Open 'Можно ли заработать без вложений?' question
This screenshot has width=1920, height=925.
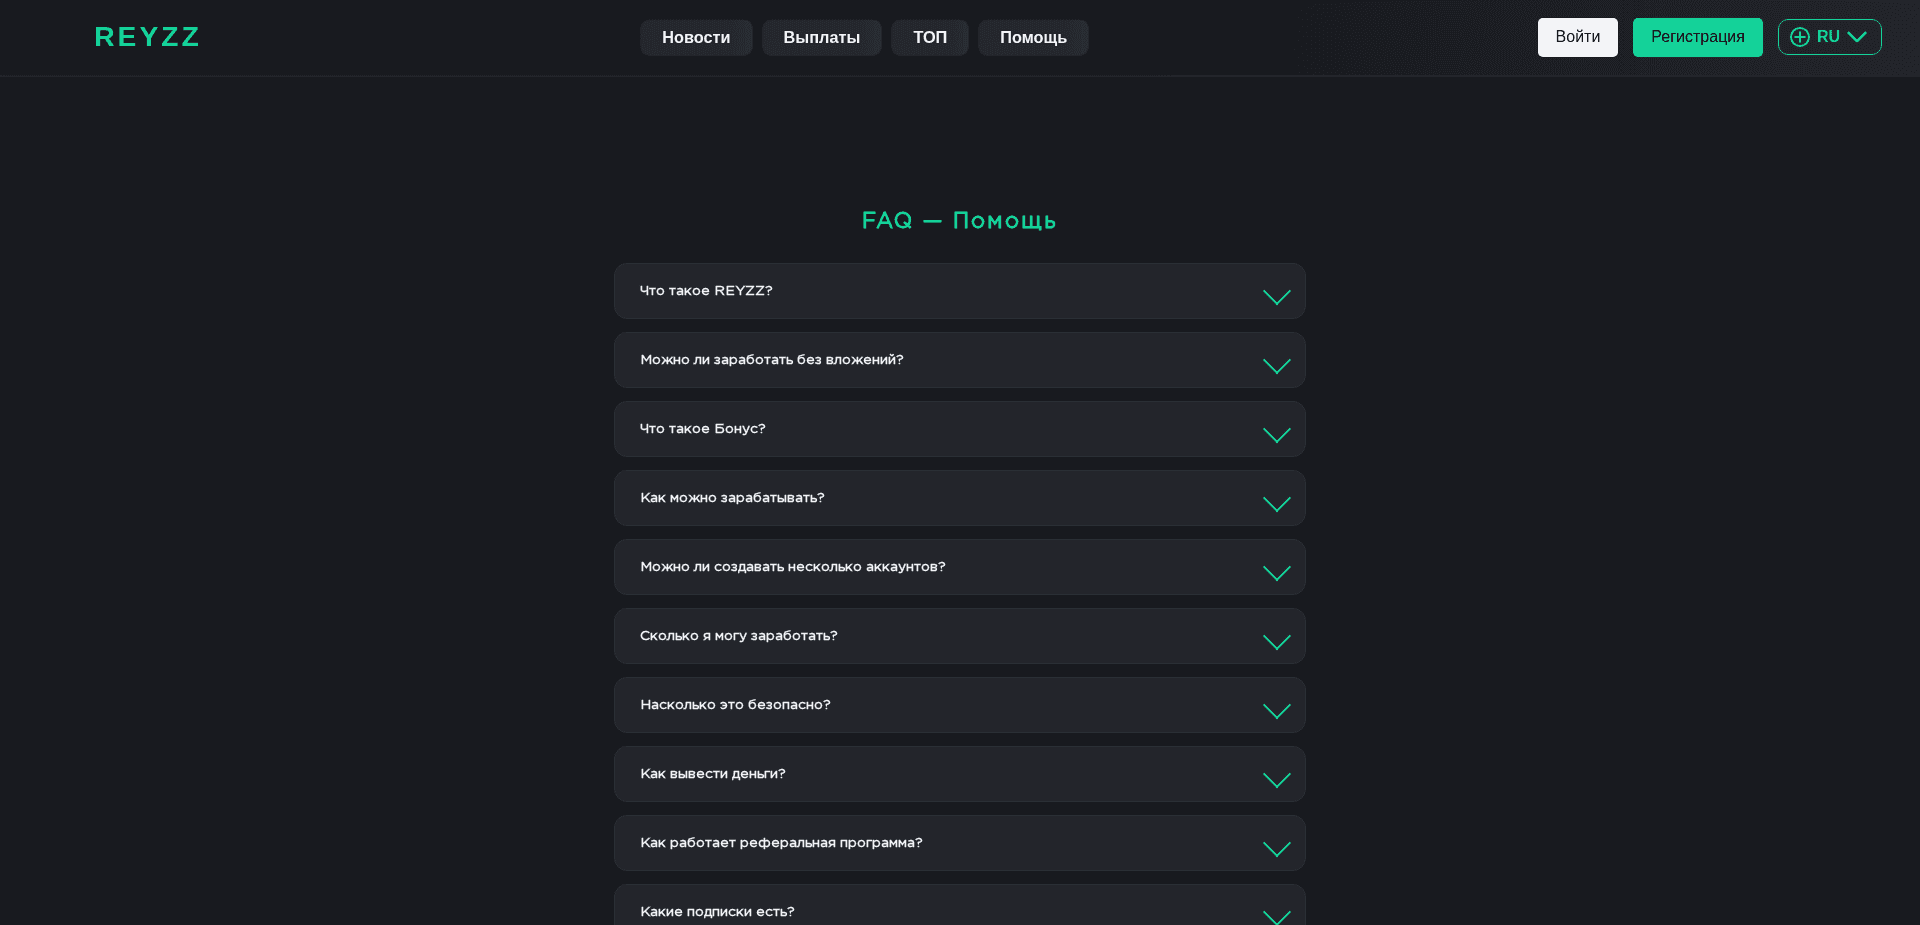click(959, 360)
